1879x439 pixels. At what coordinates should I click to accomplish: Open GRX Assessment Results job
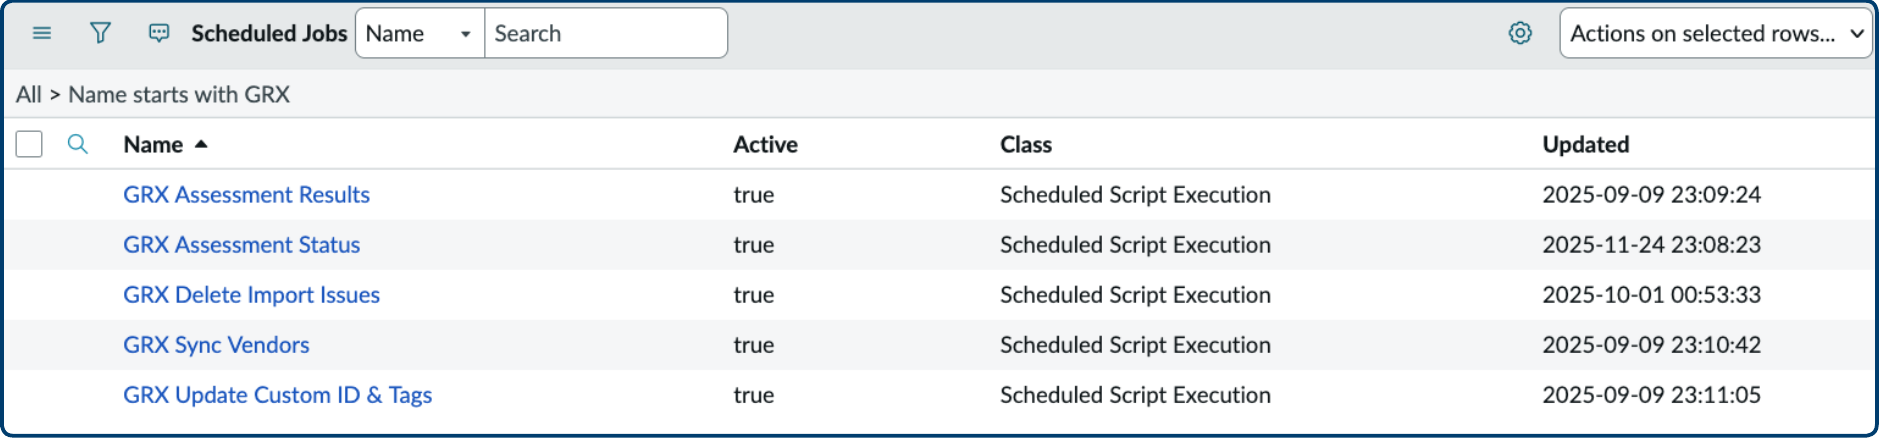point(246,195)
